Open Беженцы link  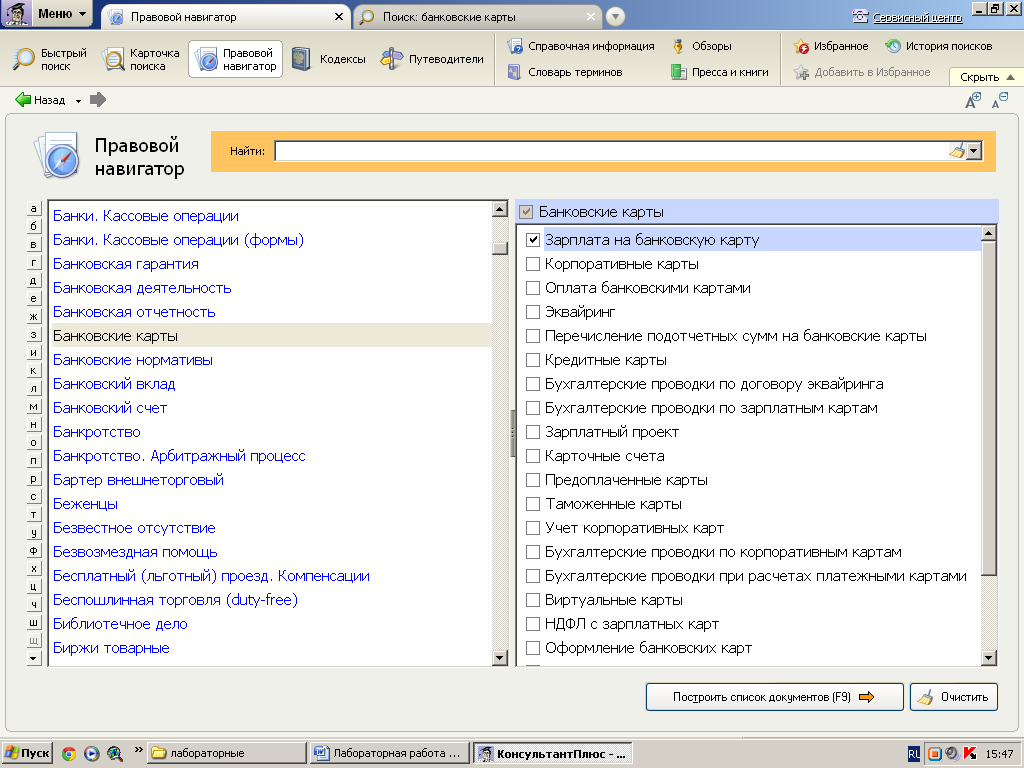[86, 504]
